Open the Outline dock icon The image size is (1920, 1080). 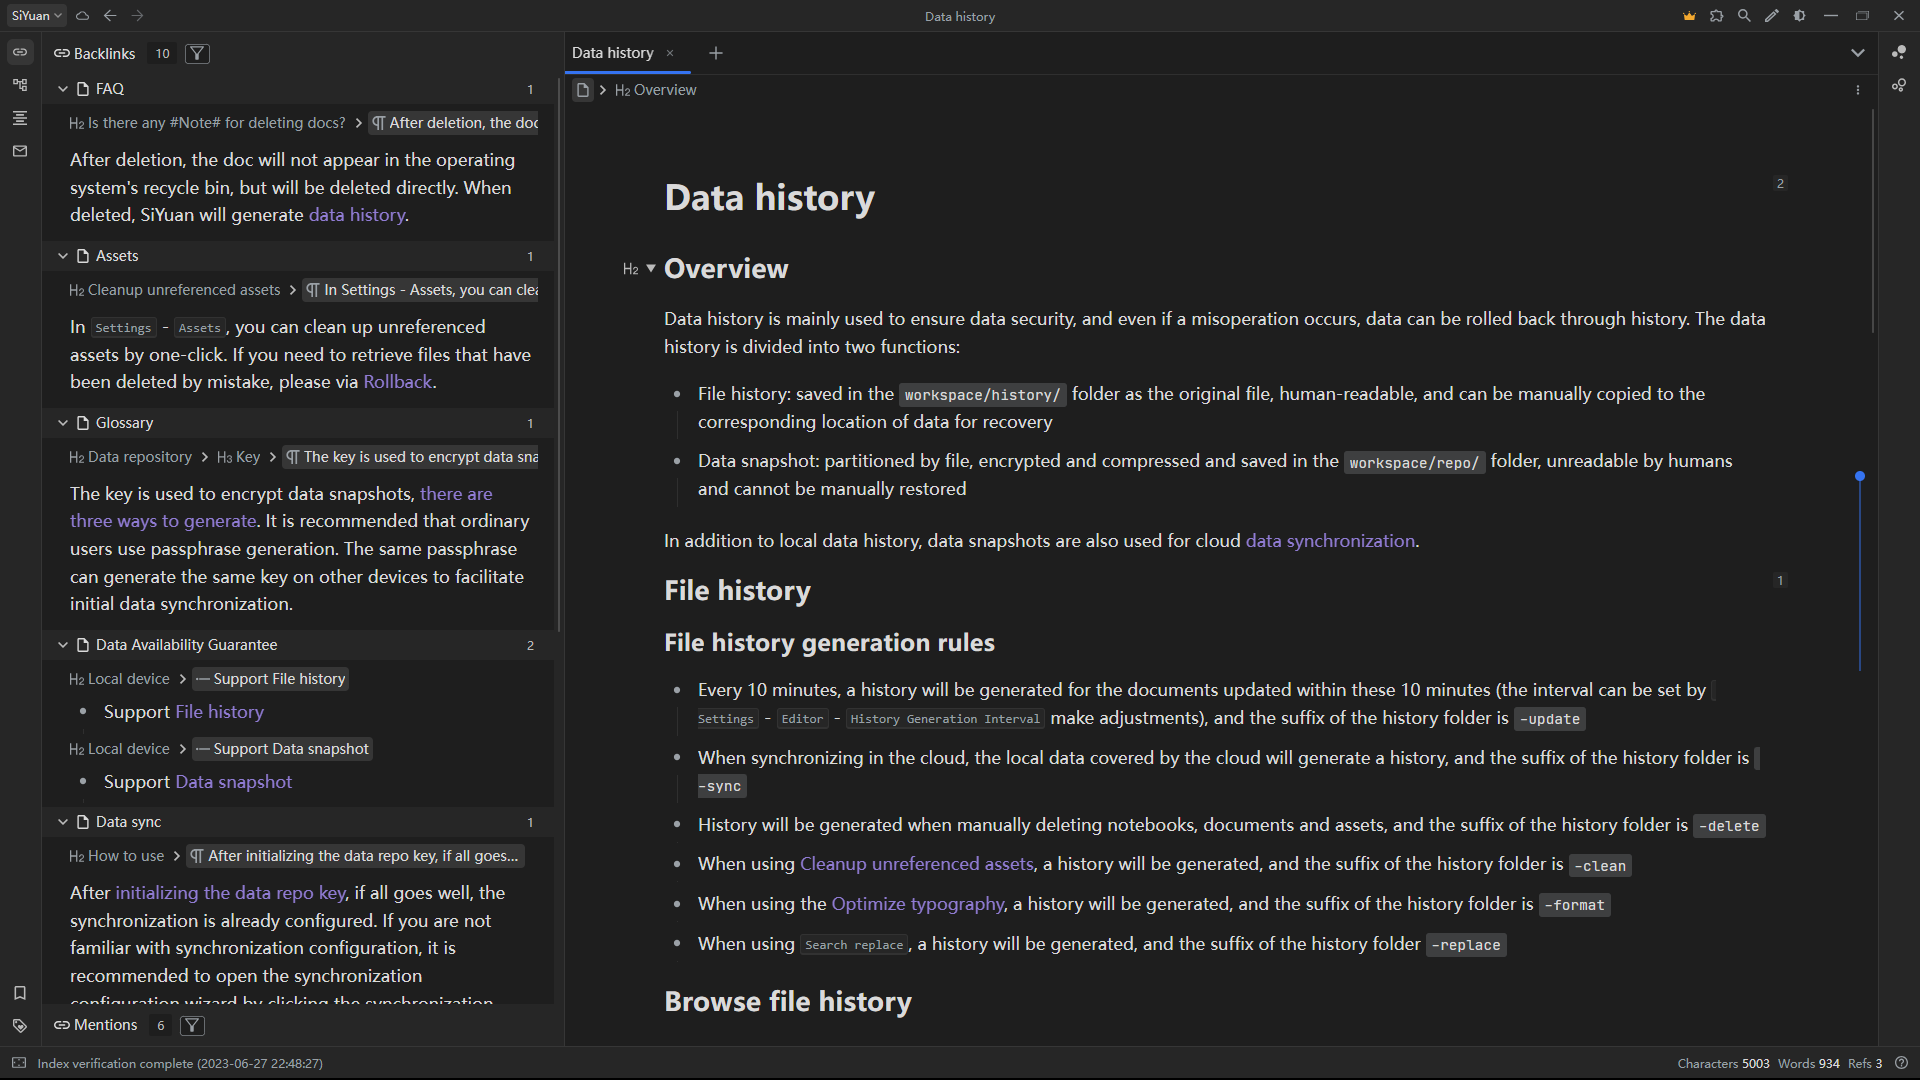(x=20, y=118)
